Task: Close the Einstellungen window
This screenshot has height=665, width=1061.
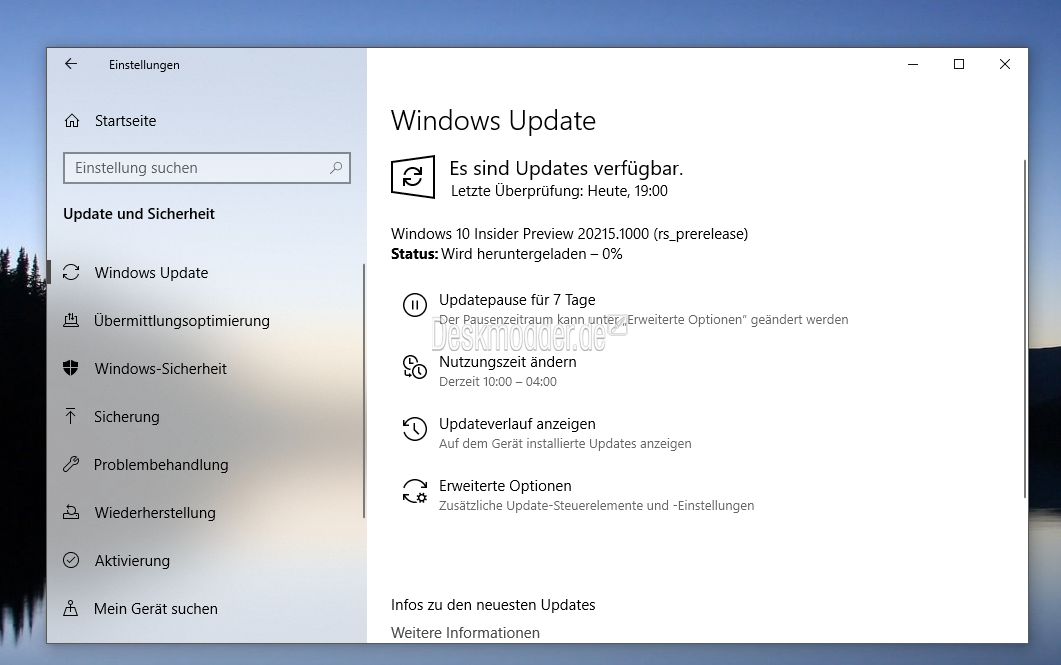Action: point(1005,64)
